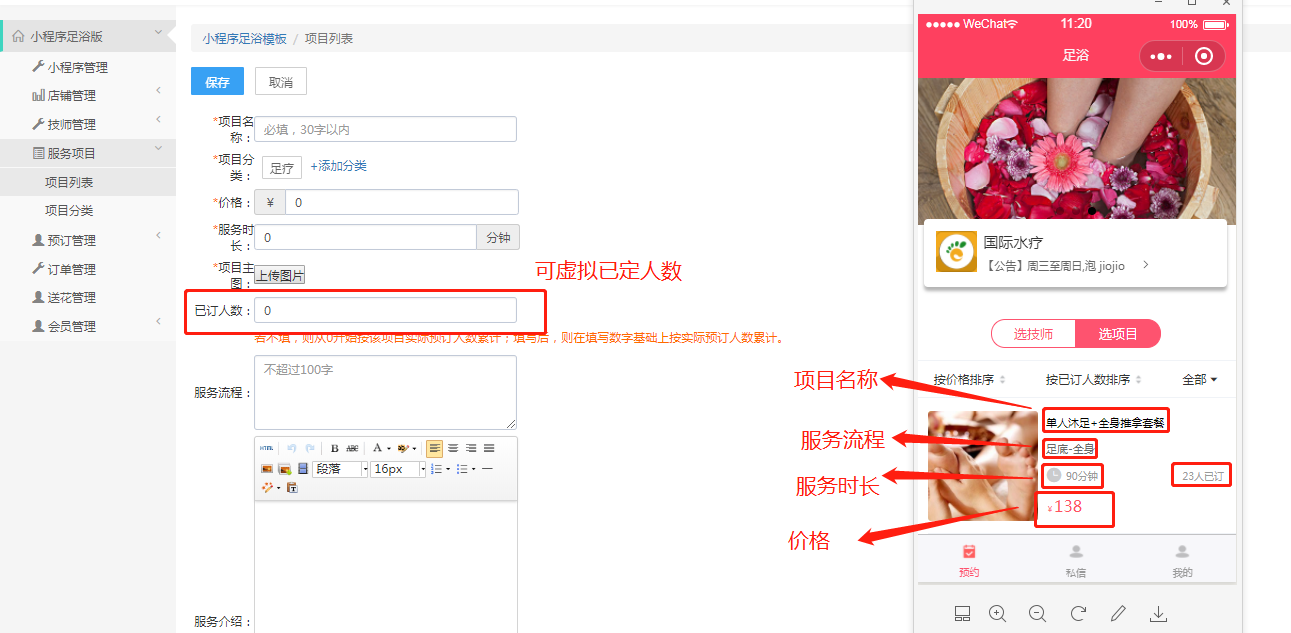Click the +添加分类 link

(338, 166)
